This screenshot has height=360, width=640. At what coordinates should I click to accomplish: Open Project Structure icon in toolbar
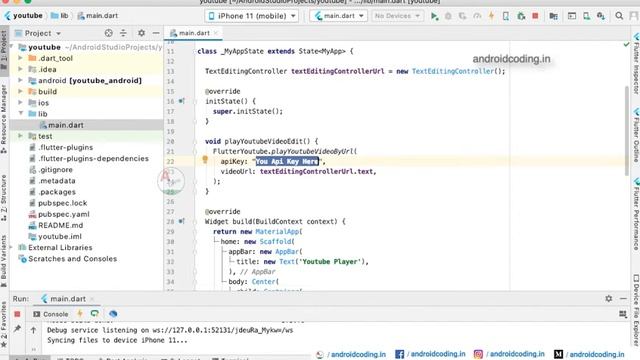click(x=553, y=16)
